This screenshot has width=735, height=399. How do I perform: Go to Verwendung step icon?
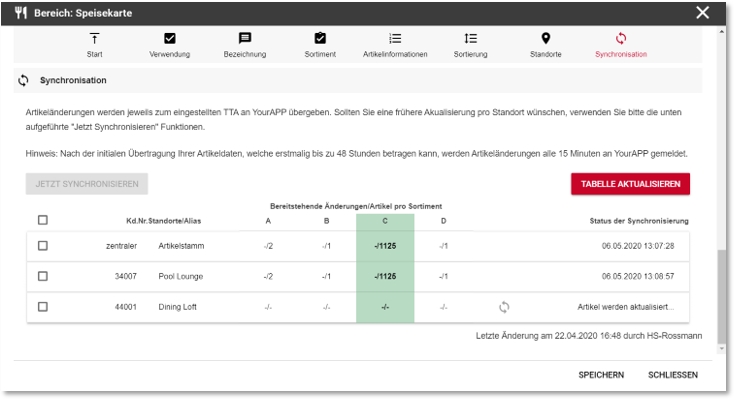tap(170, 38)
